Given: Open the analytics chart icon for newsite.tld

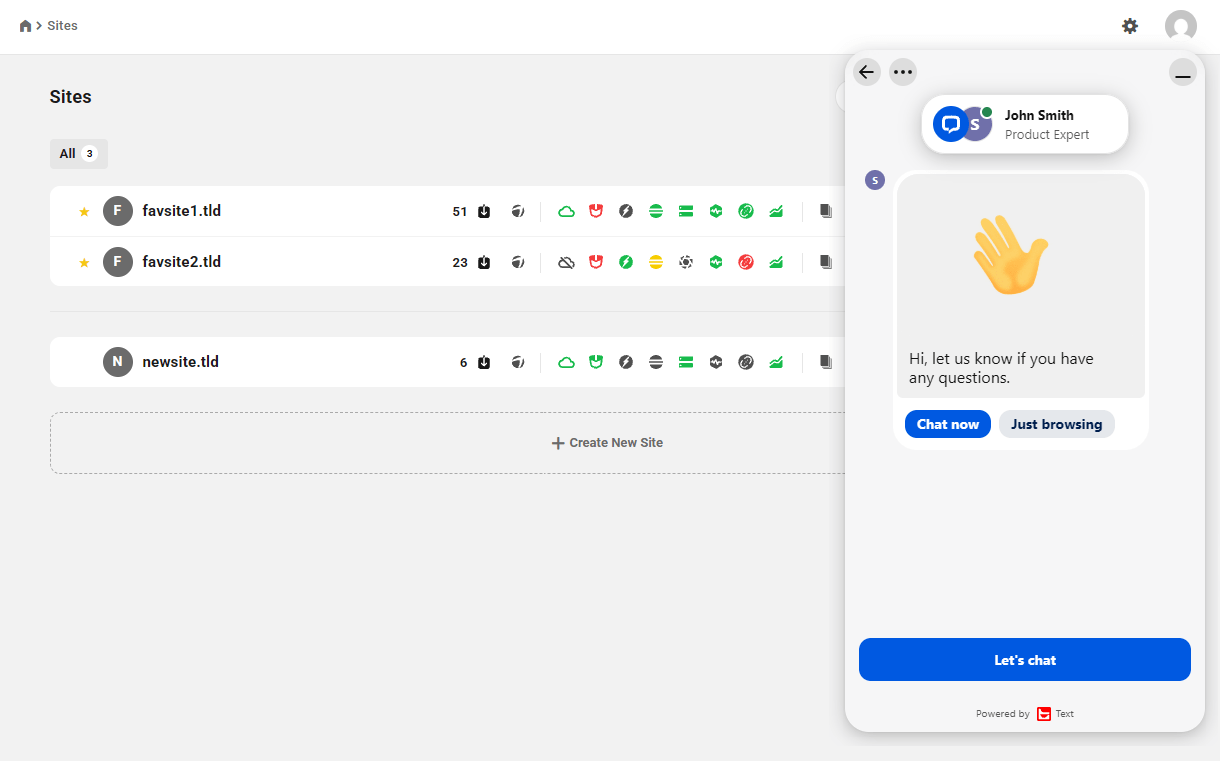Looking at the screenshot, I should pyautogui.click(x=776, y=362).
